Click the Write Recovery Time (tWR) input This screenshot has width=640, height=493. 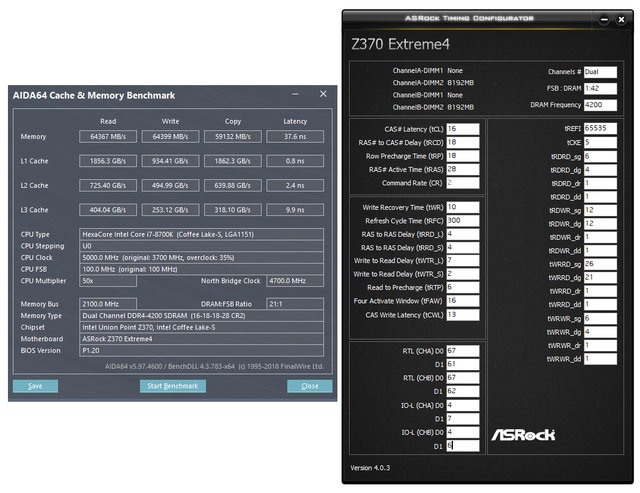click(462, 207)
